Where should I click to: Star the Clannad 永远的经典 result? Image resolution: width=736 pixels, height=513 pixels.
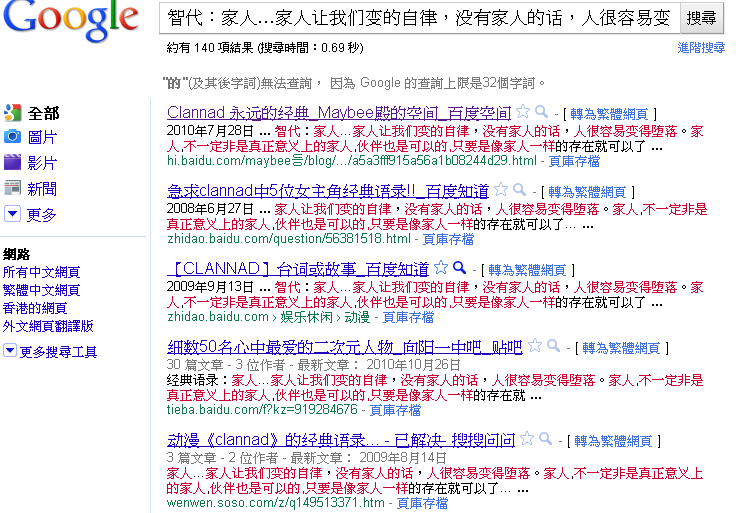coord(523,112)
